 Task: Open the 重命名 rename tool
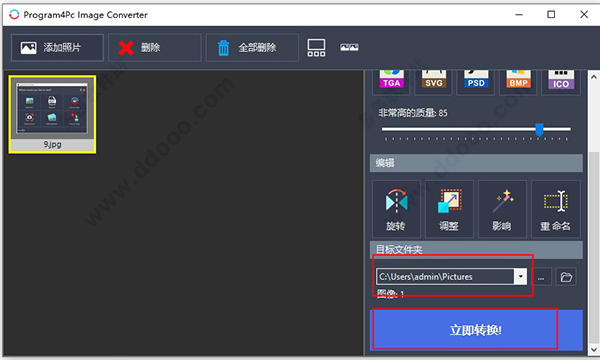556,209
